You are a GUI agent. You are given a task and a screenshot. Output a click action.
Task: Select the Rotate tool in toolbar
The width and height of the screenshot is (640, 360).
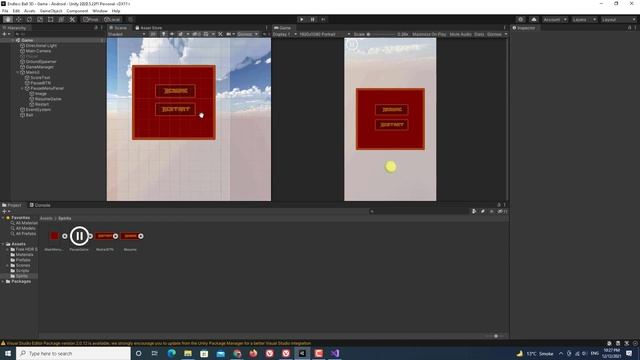click(29, 20)
